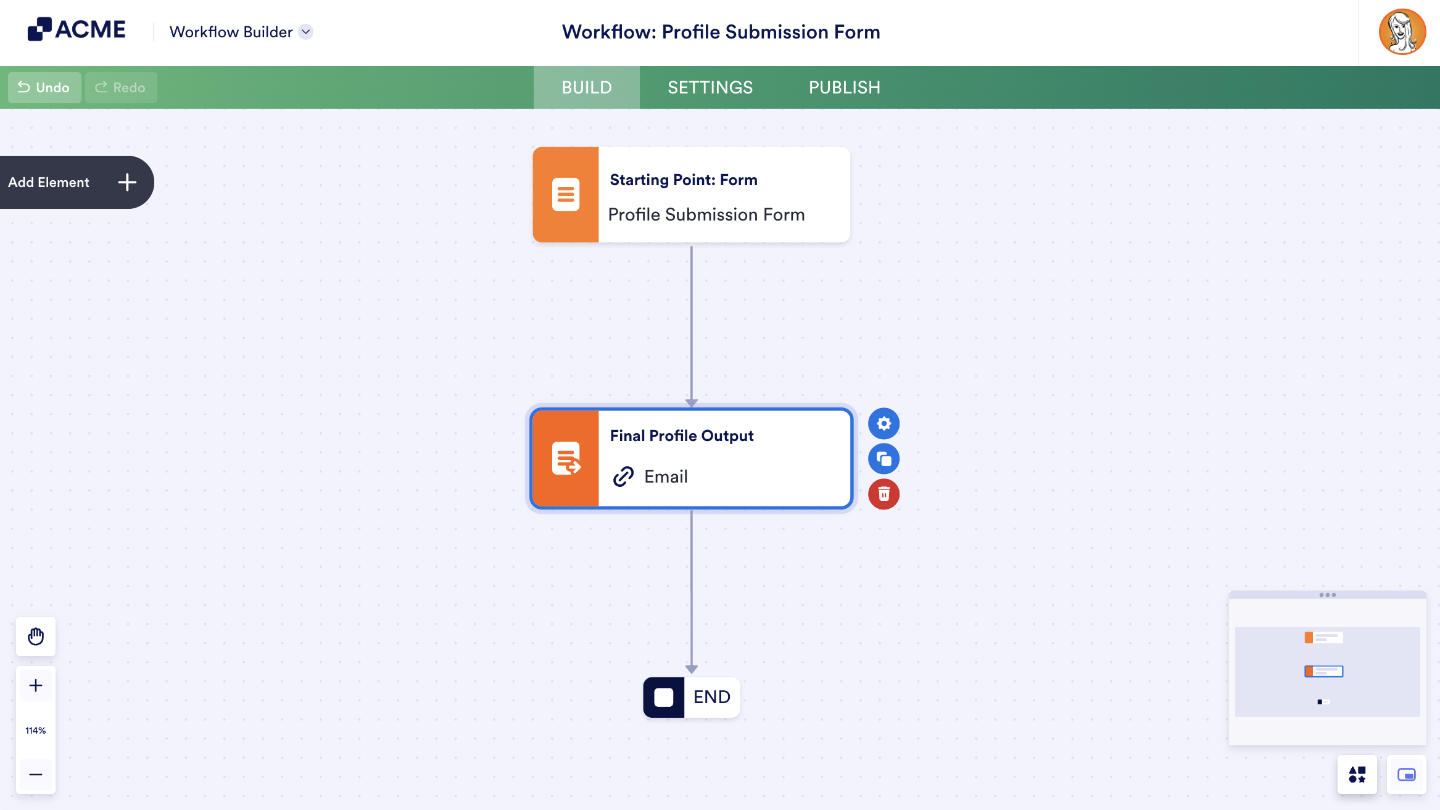Open settings gear for Final Profile Output
1440x810 pixels.
[884, 424]
